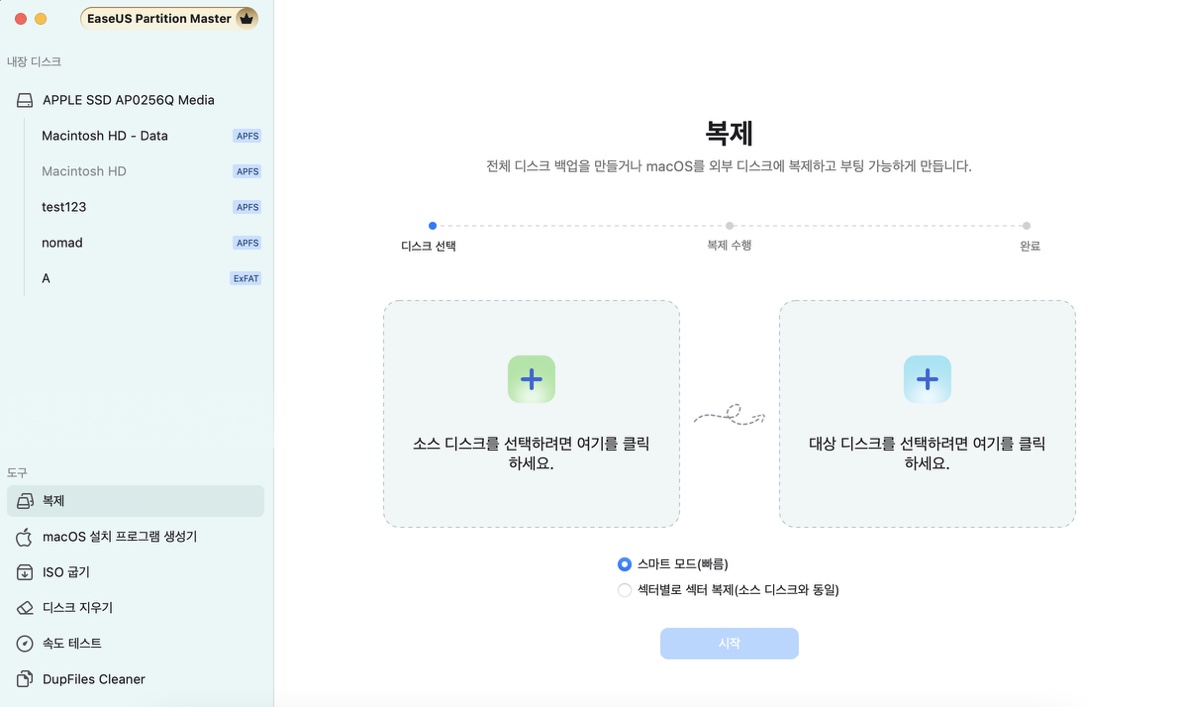Click the description text beginning 전체 디스크 백업을
The width and height of the screenshot is (1179, 707).
pyautogui.click(x=729, y=166)
